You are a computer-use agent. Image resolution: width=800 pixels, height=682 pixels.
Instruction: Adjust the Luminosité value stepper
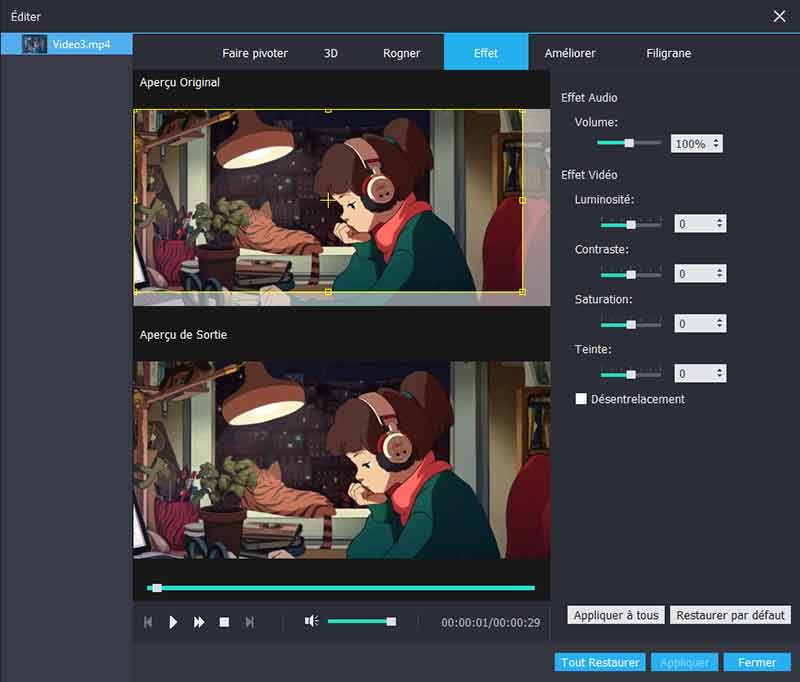720,224
